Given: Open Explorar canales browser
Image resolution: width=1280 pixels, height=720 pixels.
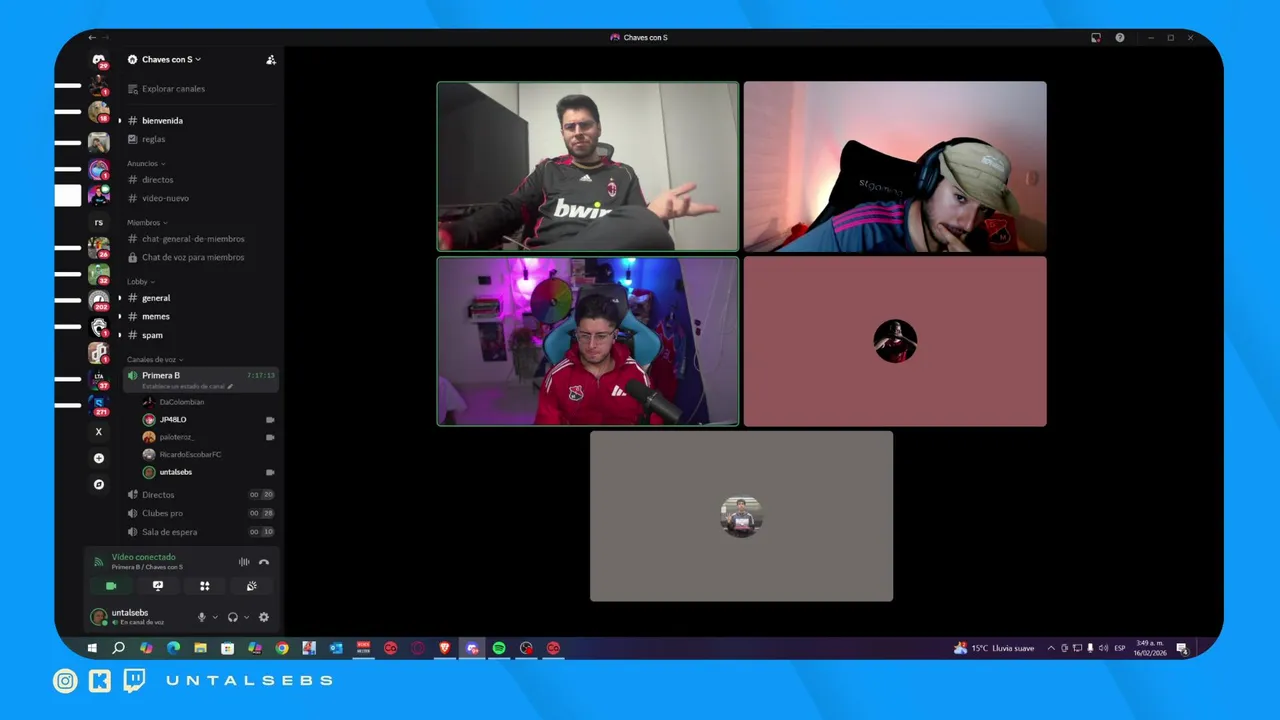Looking at the screenshot, I should (x=200, y=89).
